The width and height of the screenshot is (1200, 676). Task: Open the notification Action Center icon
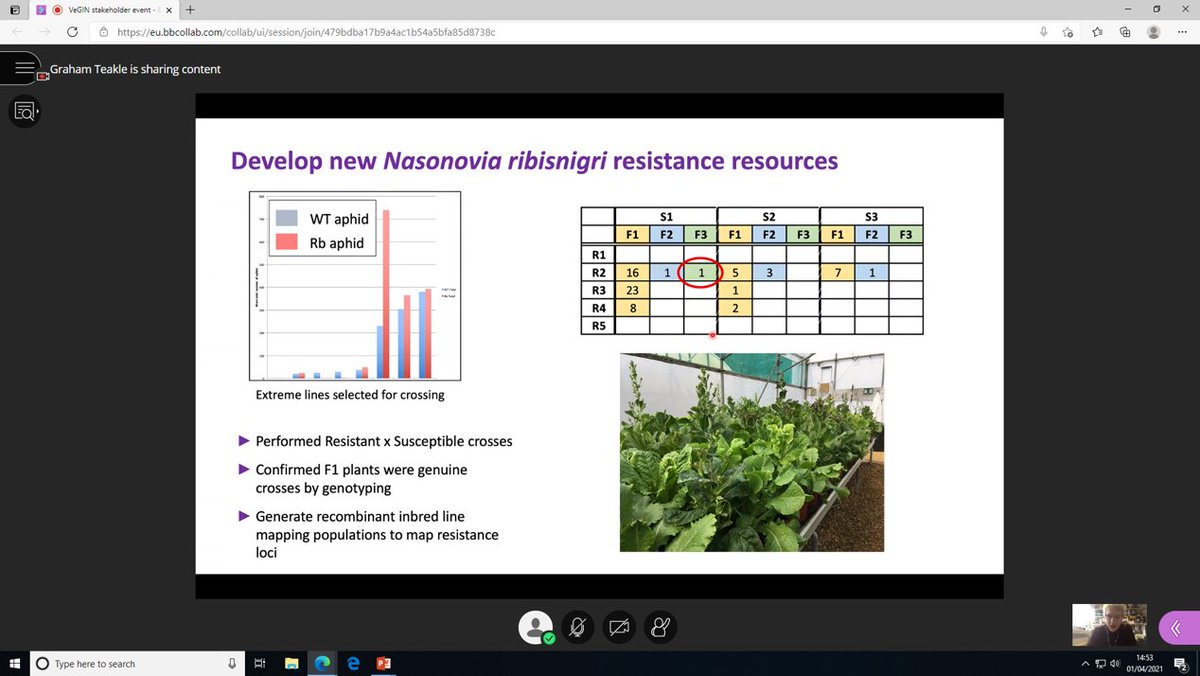(1182, 663)
